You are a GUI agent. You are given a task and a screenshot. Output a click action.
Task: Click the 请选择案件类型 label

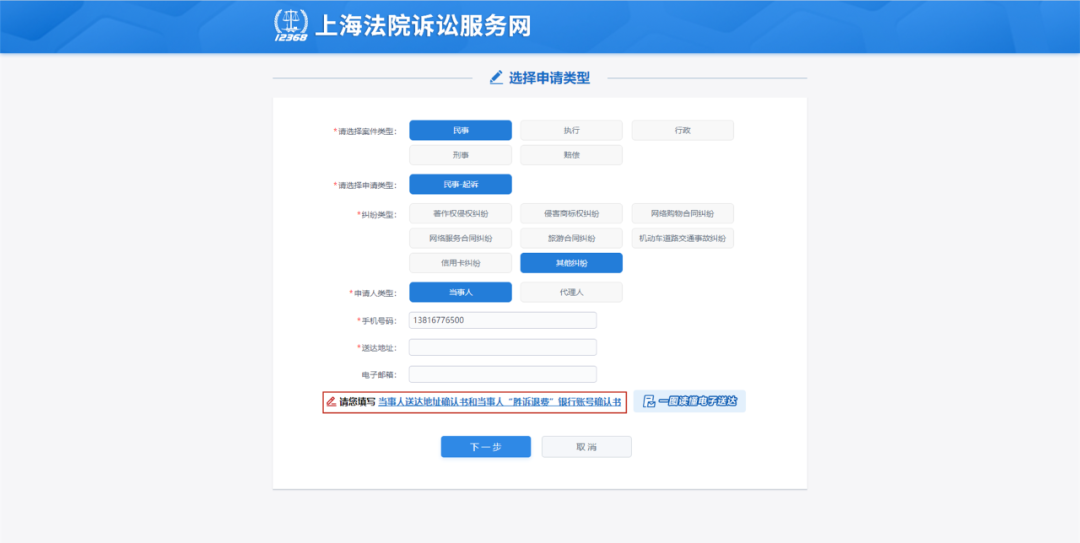tap(365, 131)
